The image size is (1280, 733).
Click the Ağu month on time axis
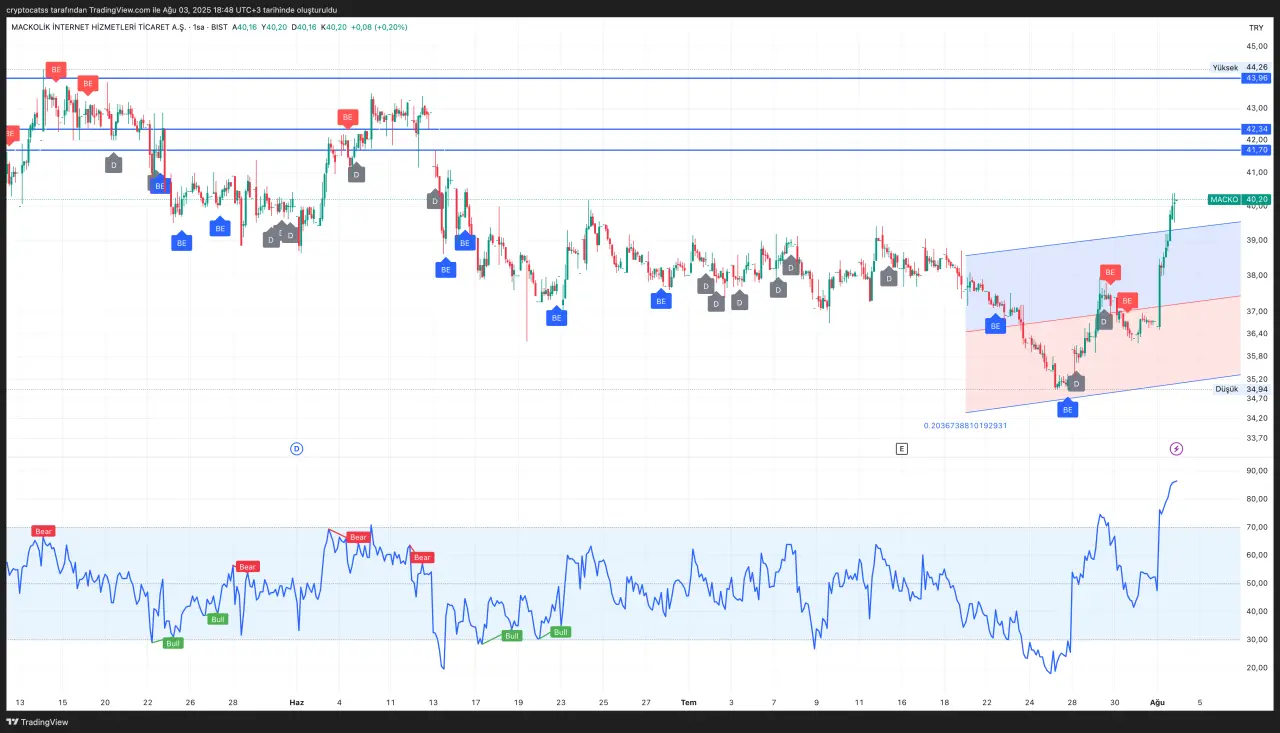pyautogui.click(x=1157, y=702)
